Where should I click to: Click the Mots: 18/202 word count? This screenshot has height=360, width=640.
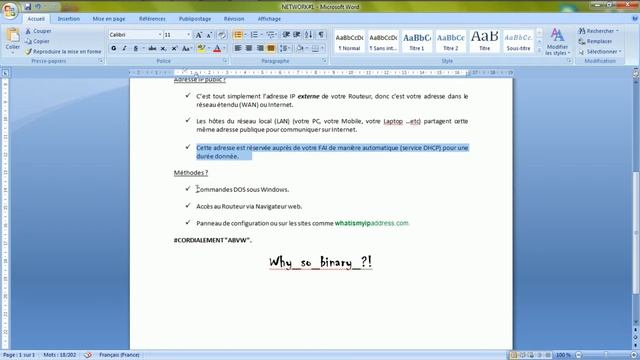pos(60,355)
